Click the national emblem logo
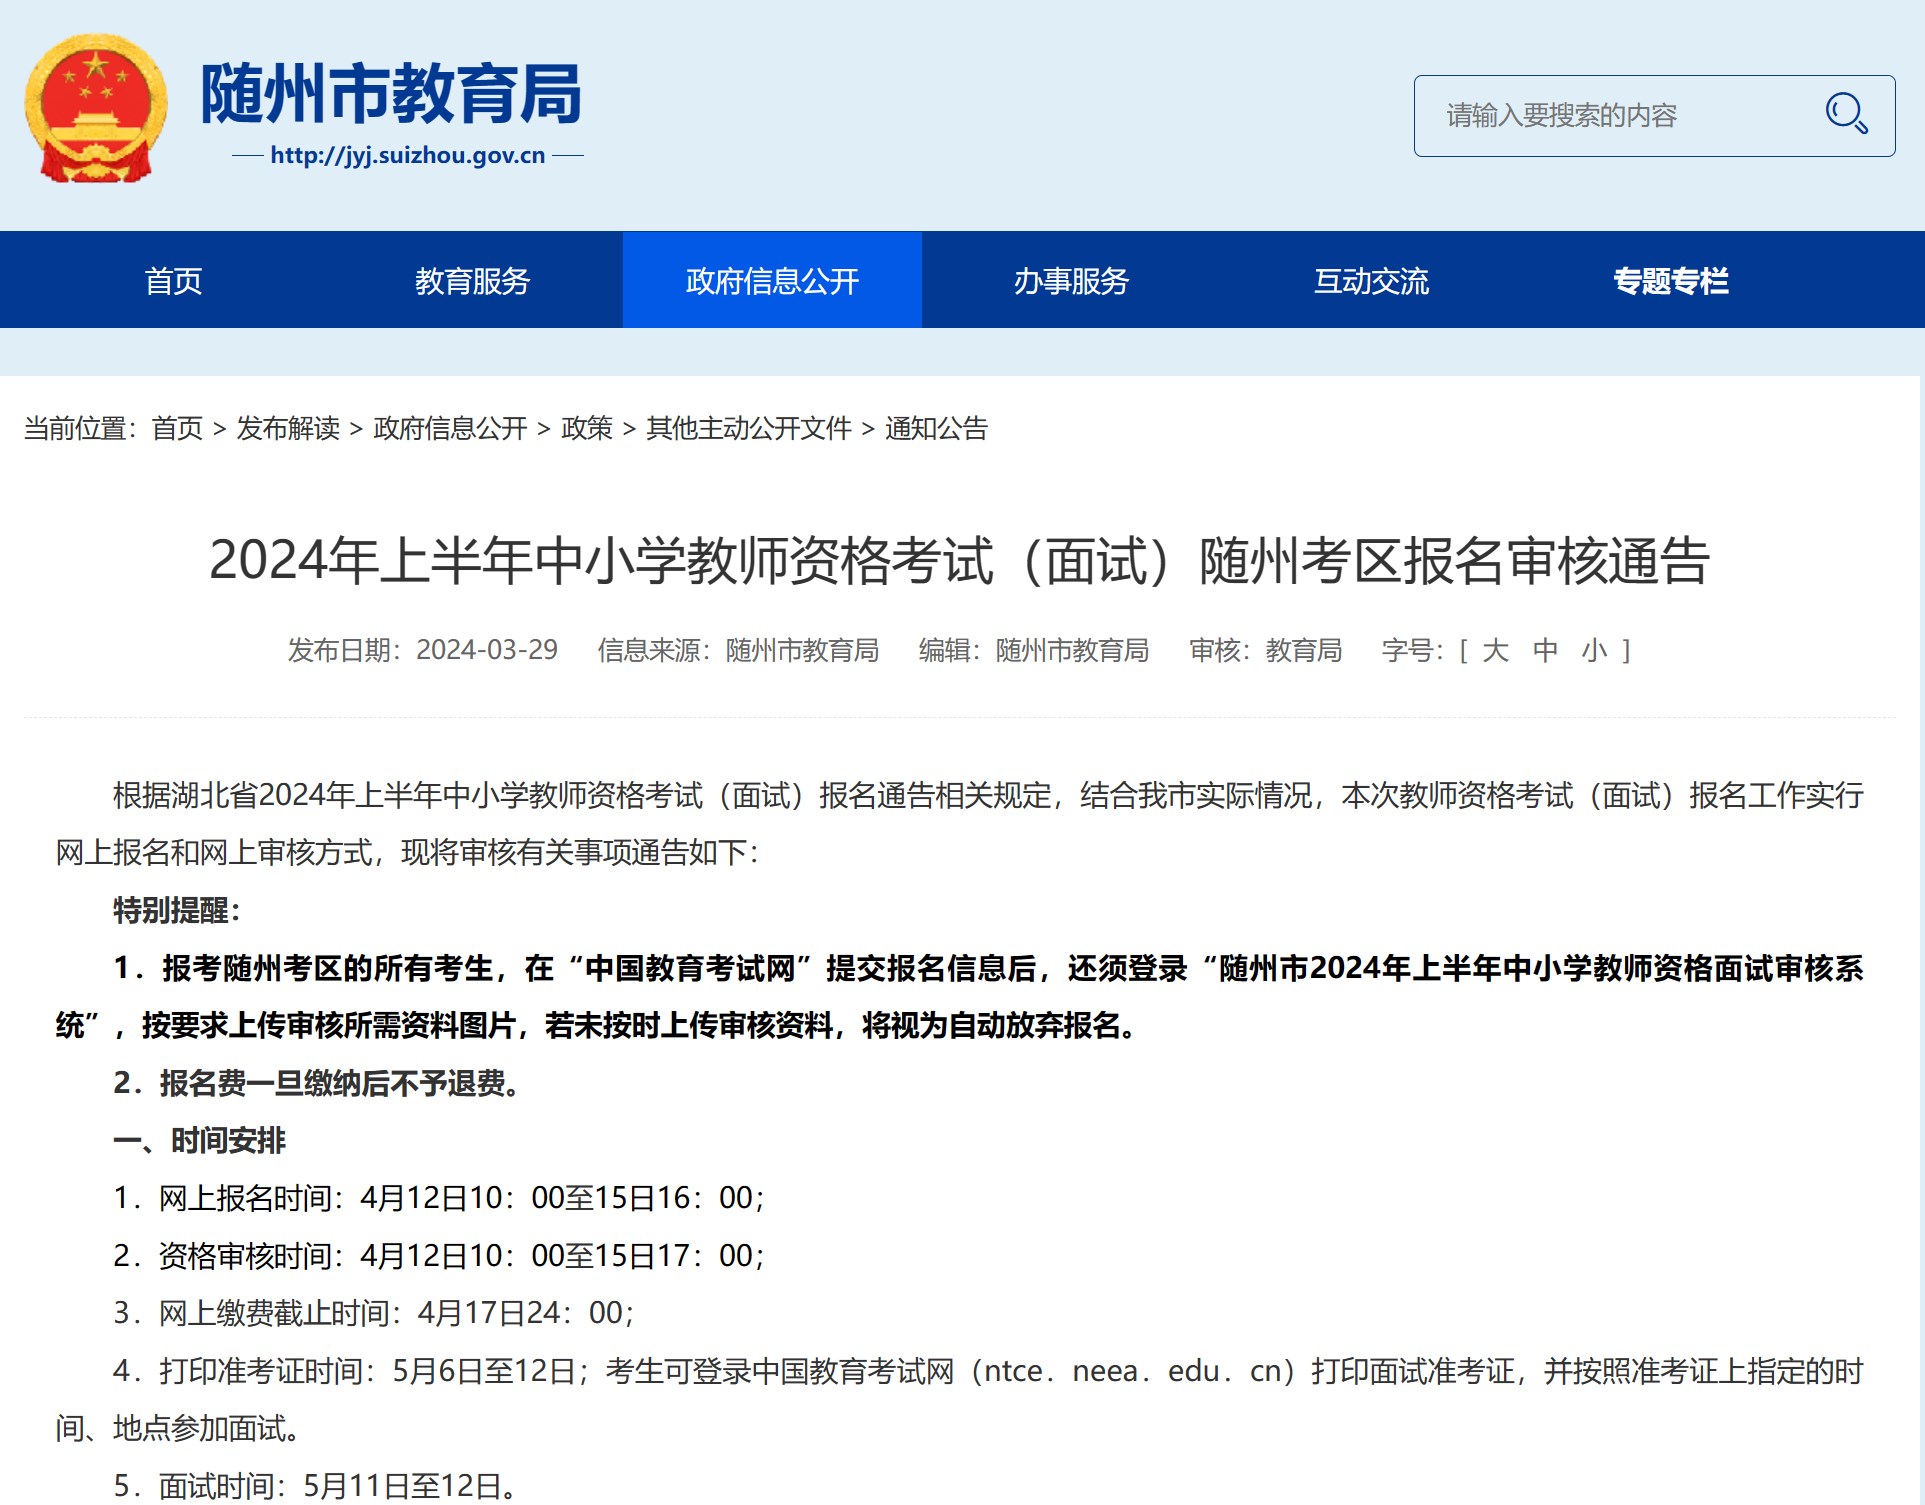 click(96, 108)
